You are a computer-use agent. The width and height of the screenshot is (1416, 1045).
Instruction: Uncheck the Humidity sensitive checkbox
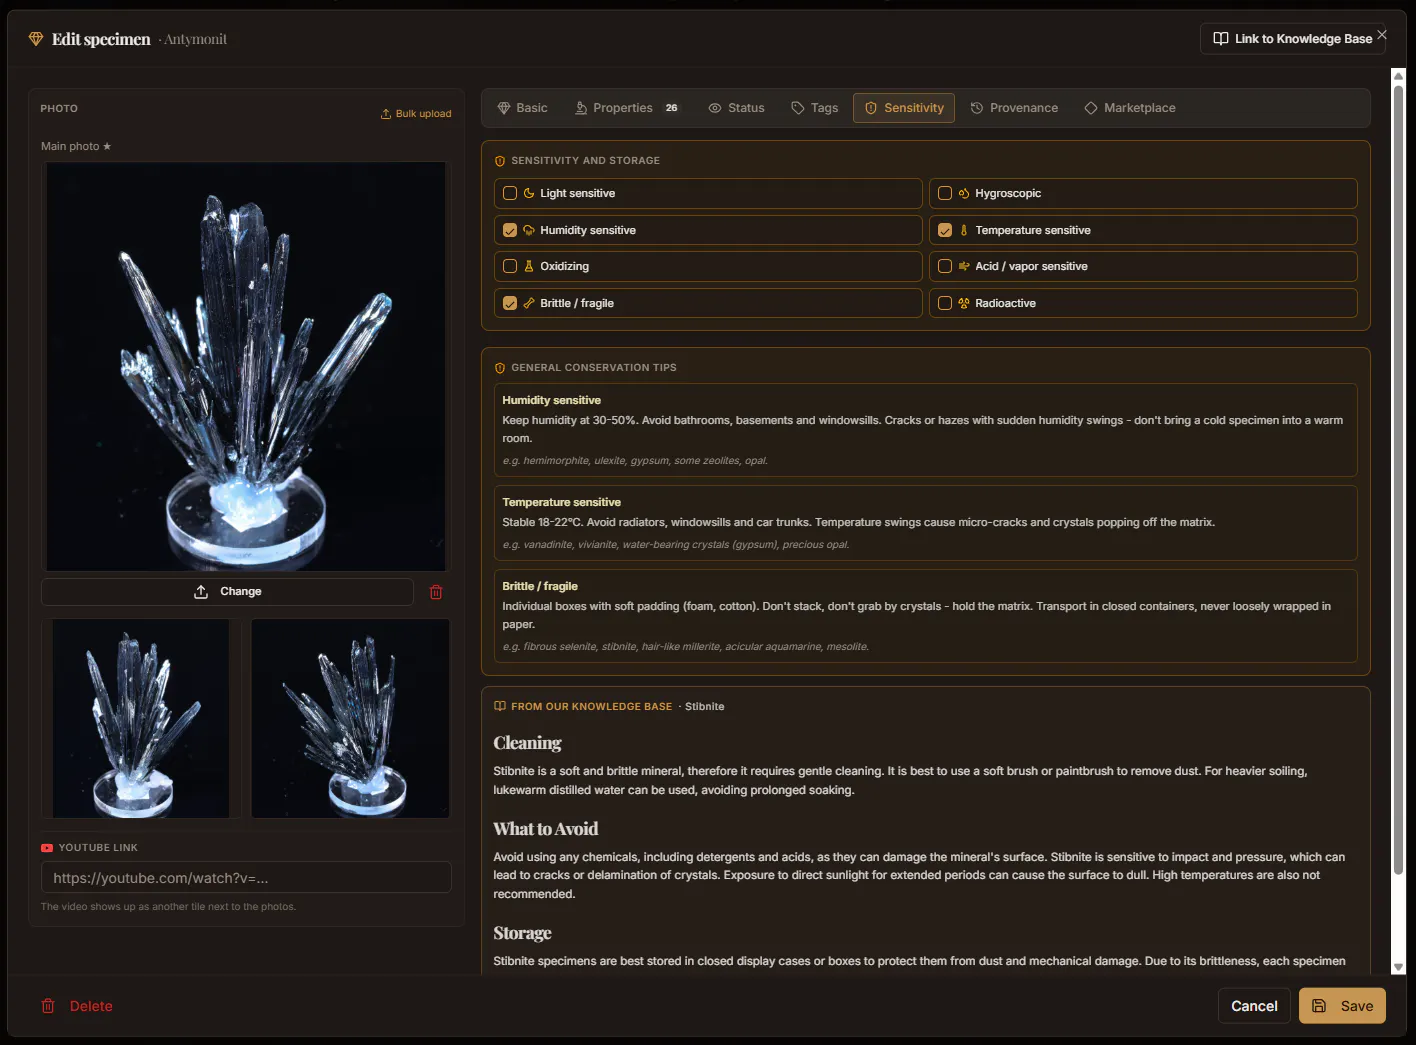pyautogui.click(x=510, y=230)
